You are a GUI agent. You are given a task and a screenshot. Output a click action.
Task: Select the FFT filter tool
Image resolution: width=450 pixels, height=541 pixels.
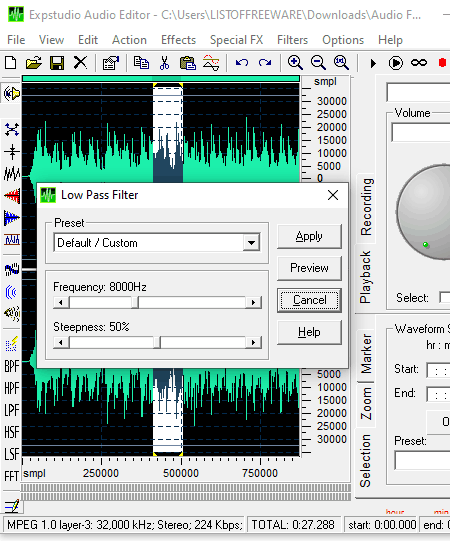pos(11,476)
